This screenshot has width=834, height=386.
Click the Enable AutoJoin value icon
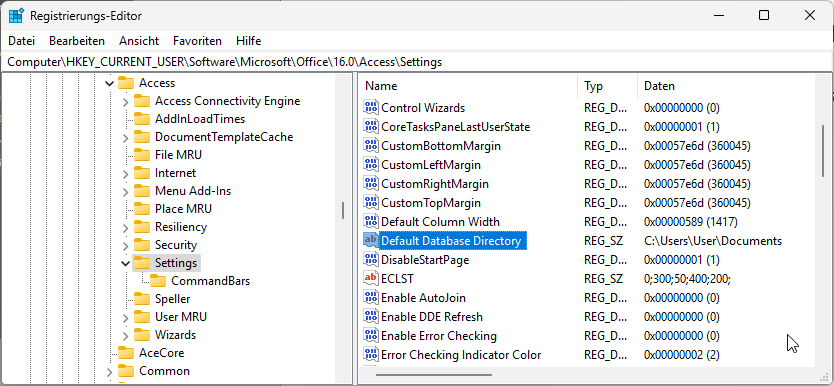(370, 298)
